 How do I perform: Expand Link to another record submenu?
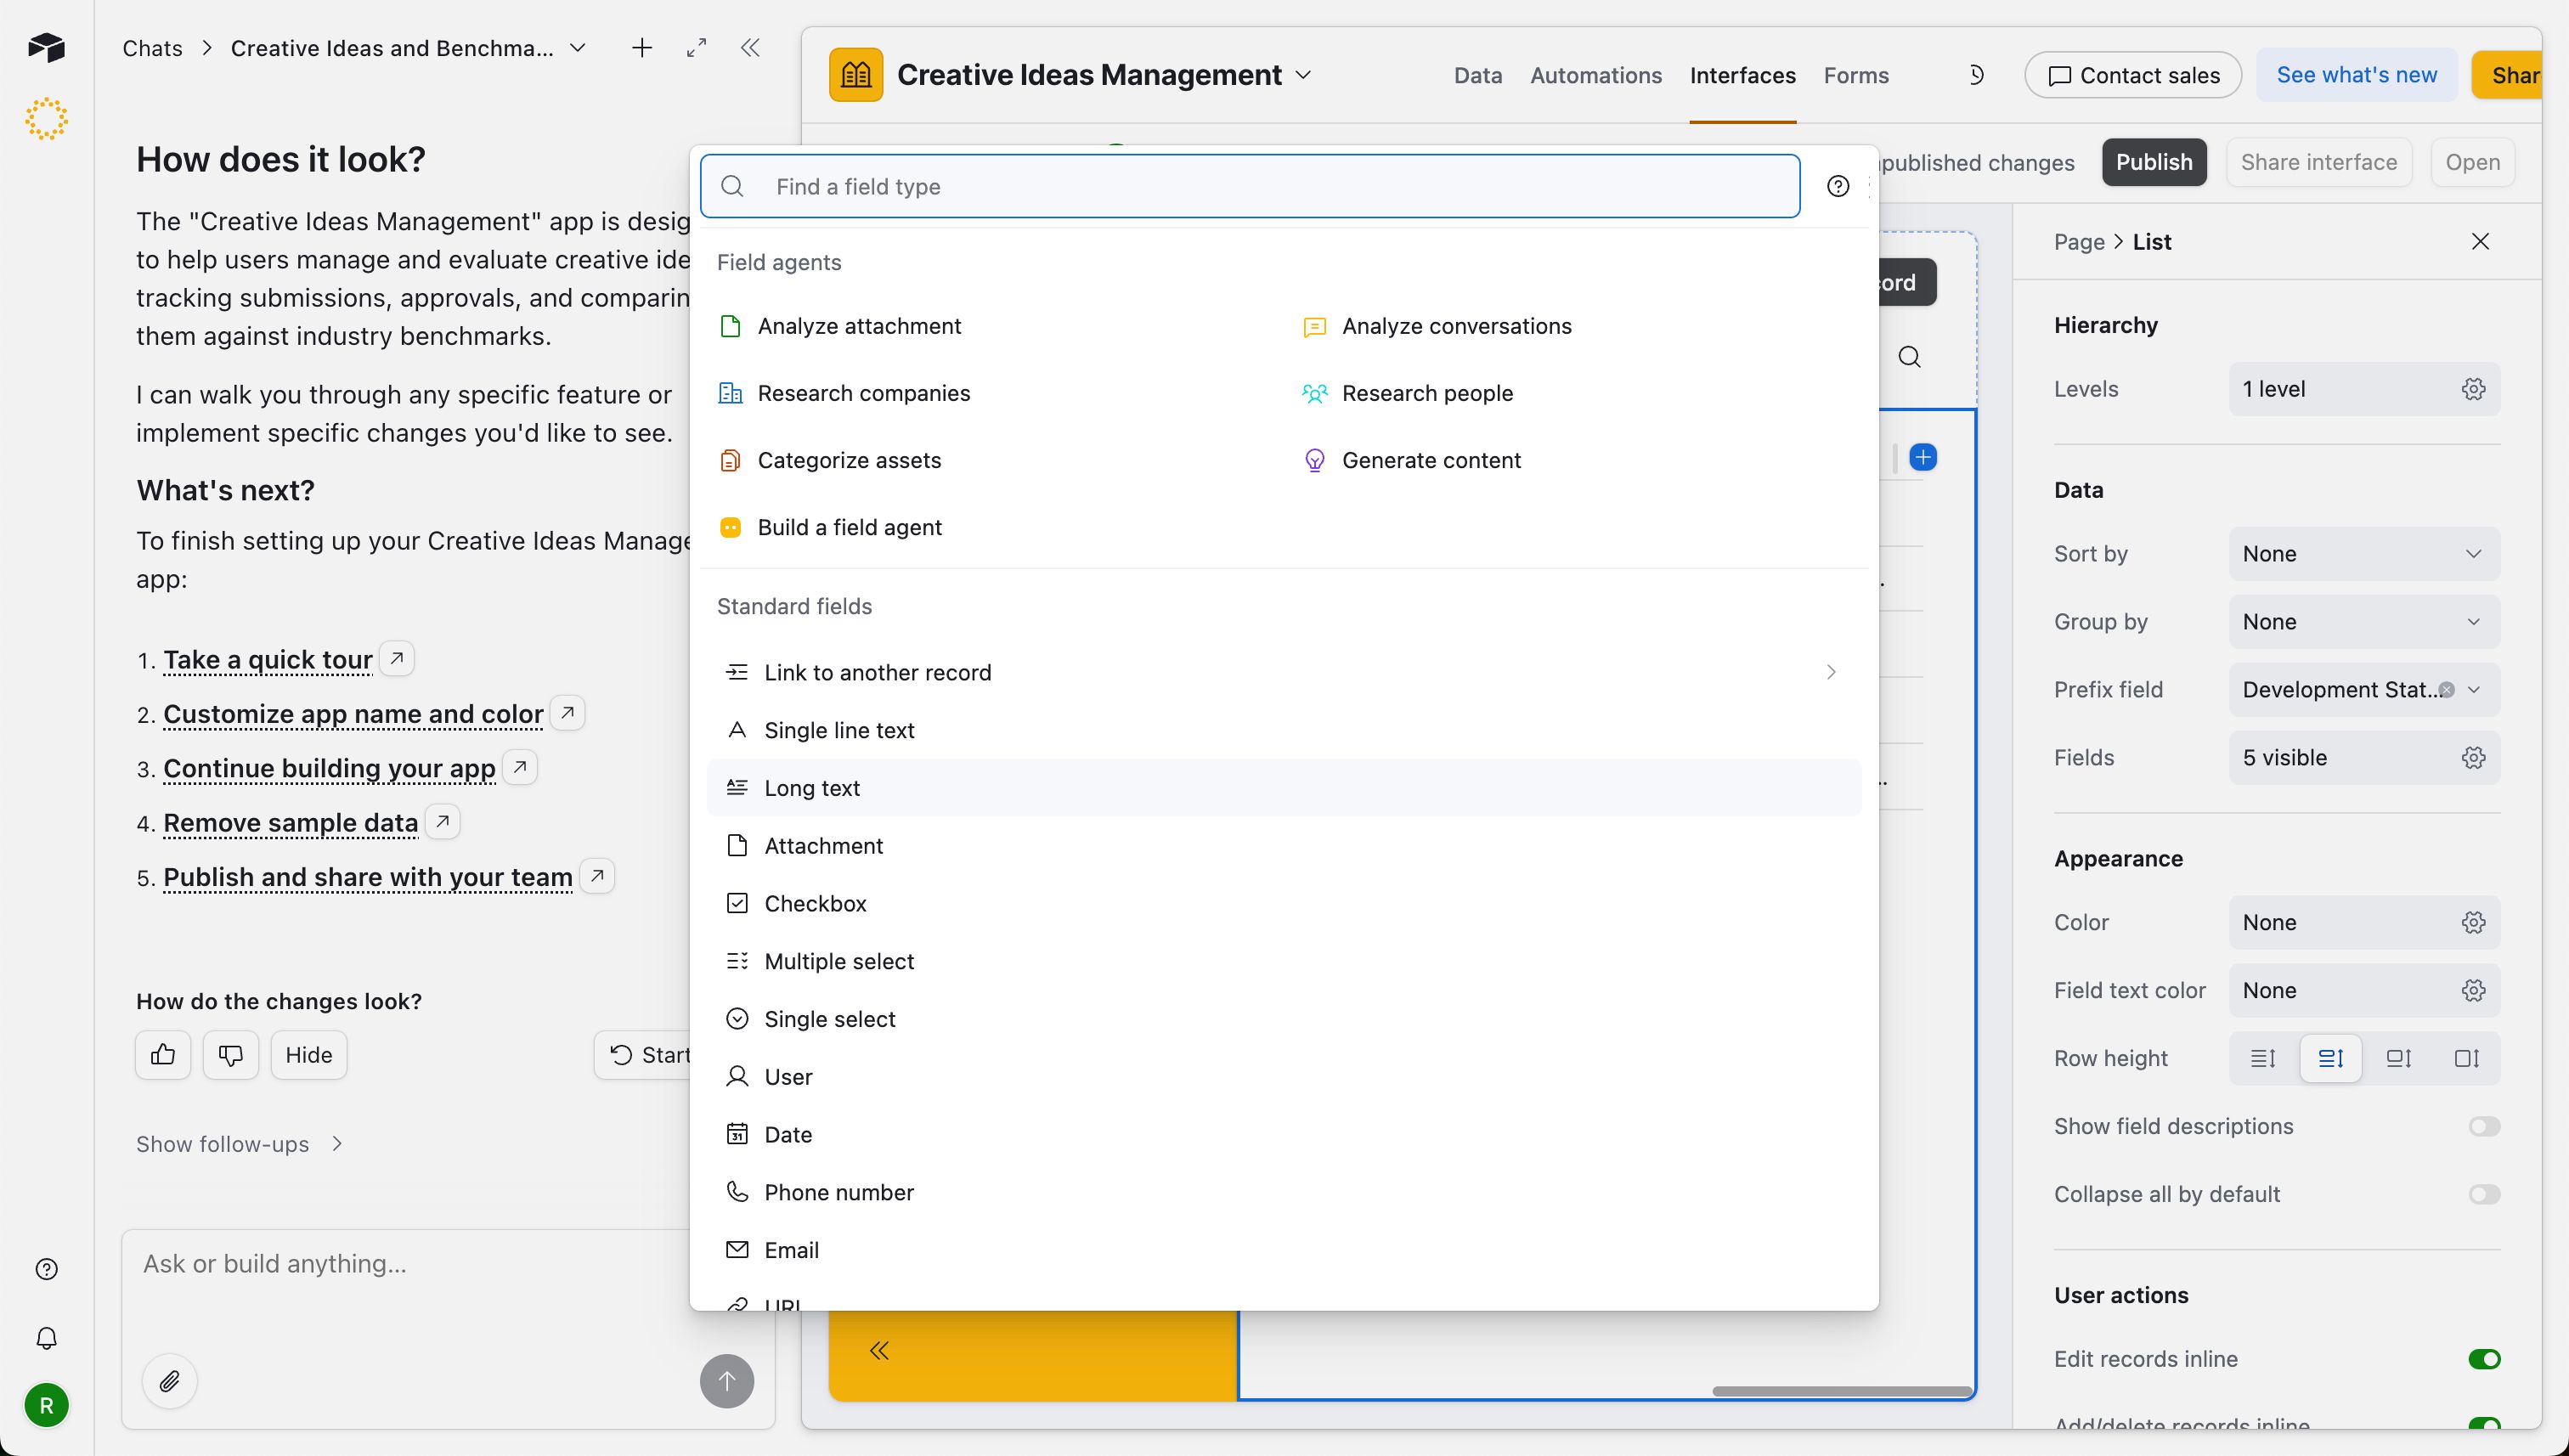click(x=1284, y=672)
